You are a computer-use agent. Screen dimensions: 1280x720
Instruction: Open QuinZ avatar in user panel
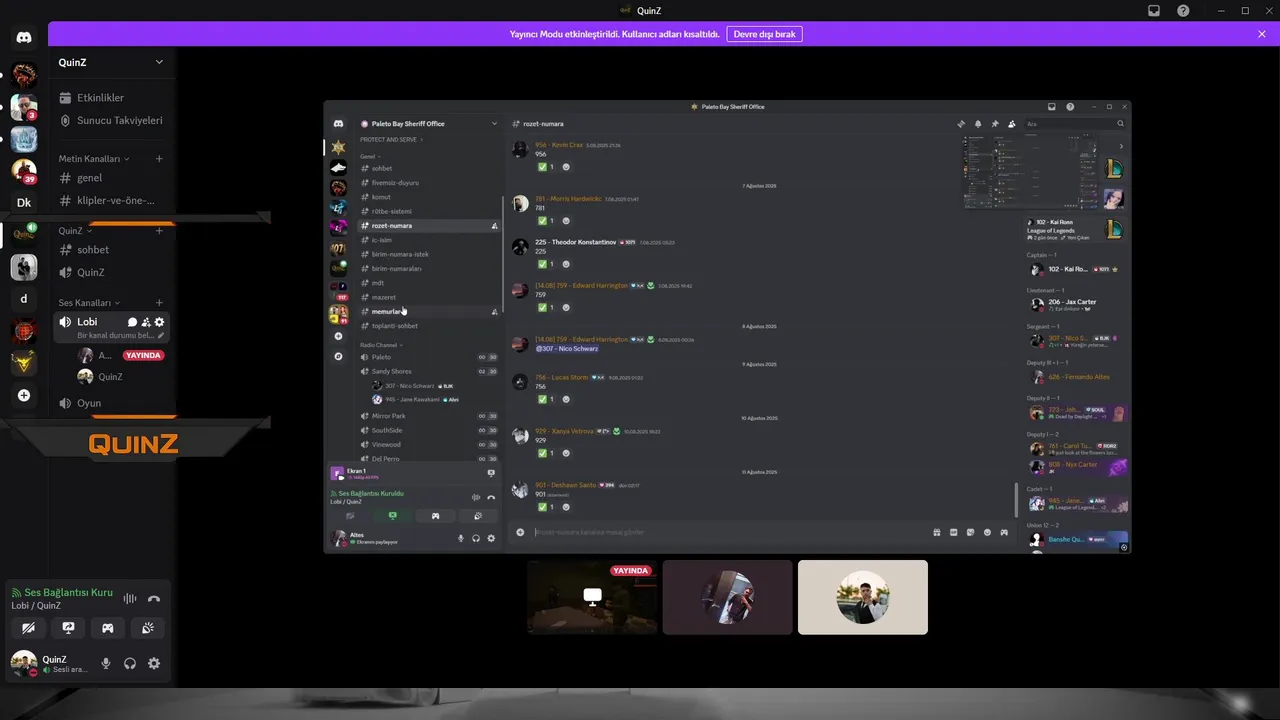tap(24, 663)
